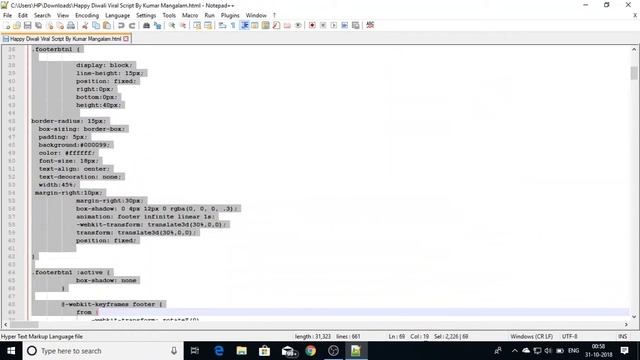Click the Stop Recording macro icon
Screen dimensions: 640x360
tap(323, 25)
